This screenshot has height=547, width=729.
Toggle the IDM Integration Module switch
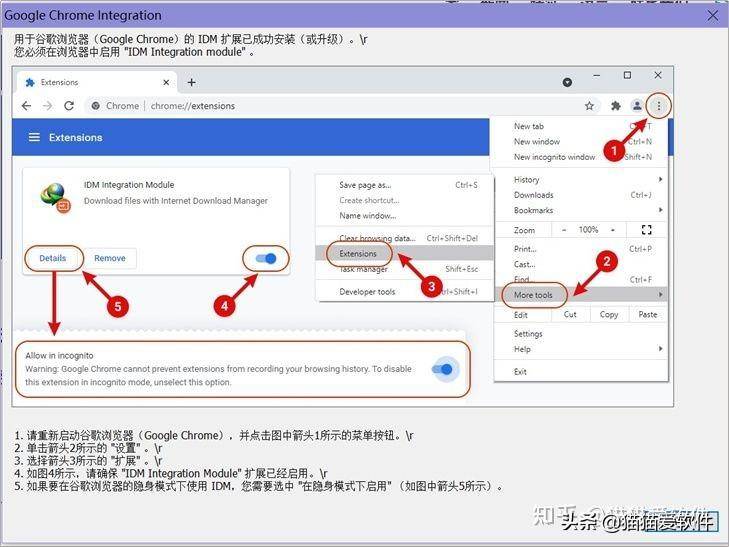266,258
